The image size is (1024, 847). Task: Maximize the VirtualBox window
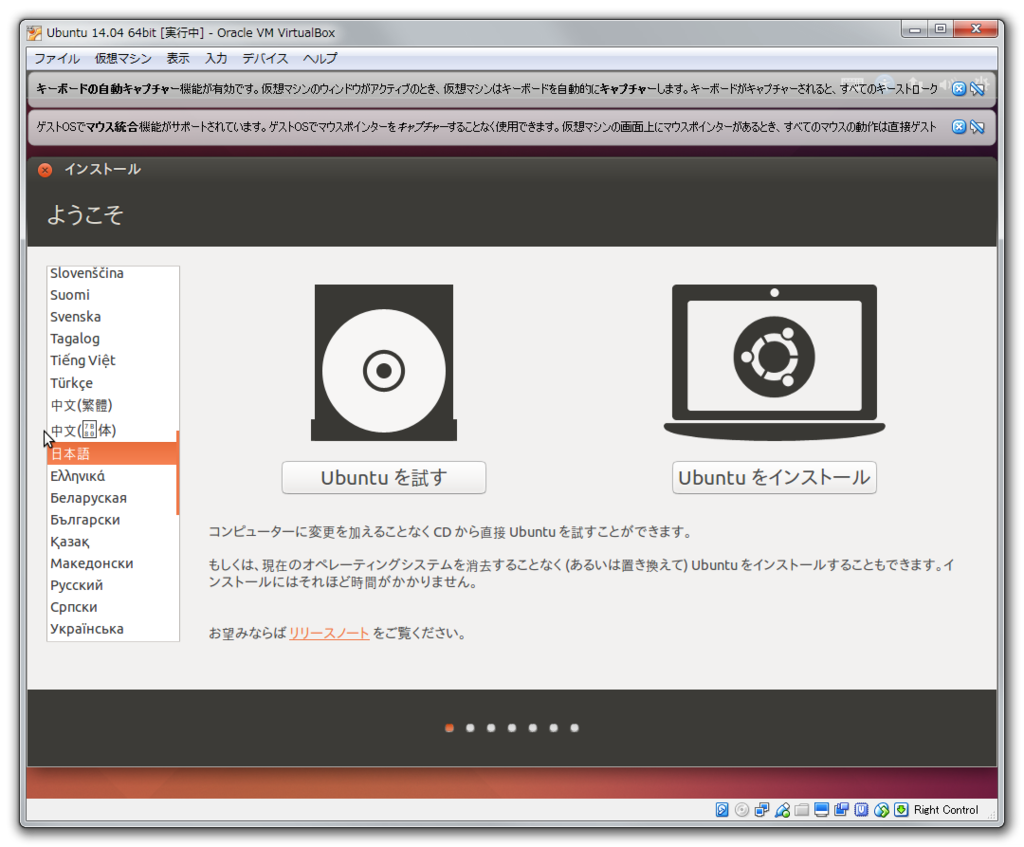click(940, 29)
